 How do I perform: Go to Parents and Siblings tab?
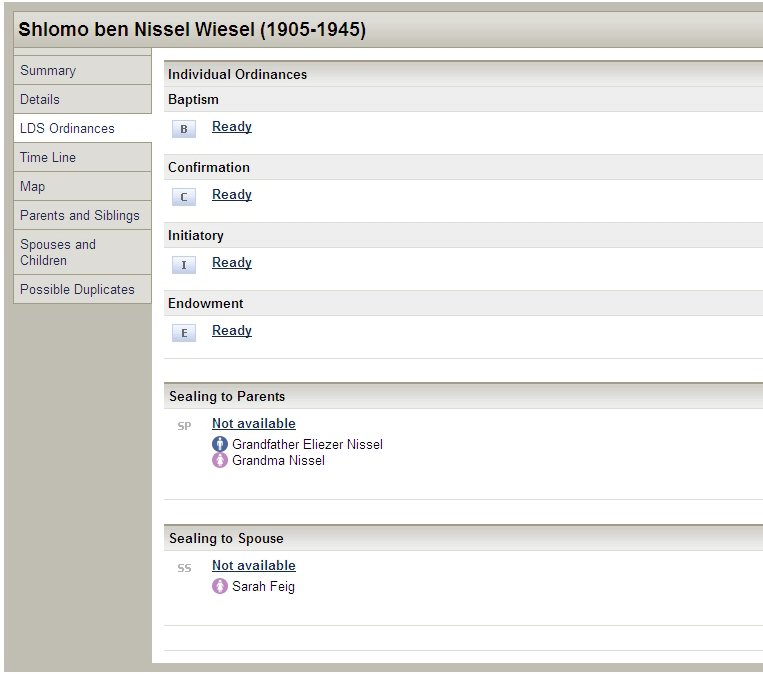click(80, 215)
